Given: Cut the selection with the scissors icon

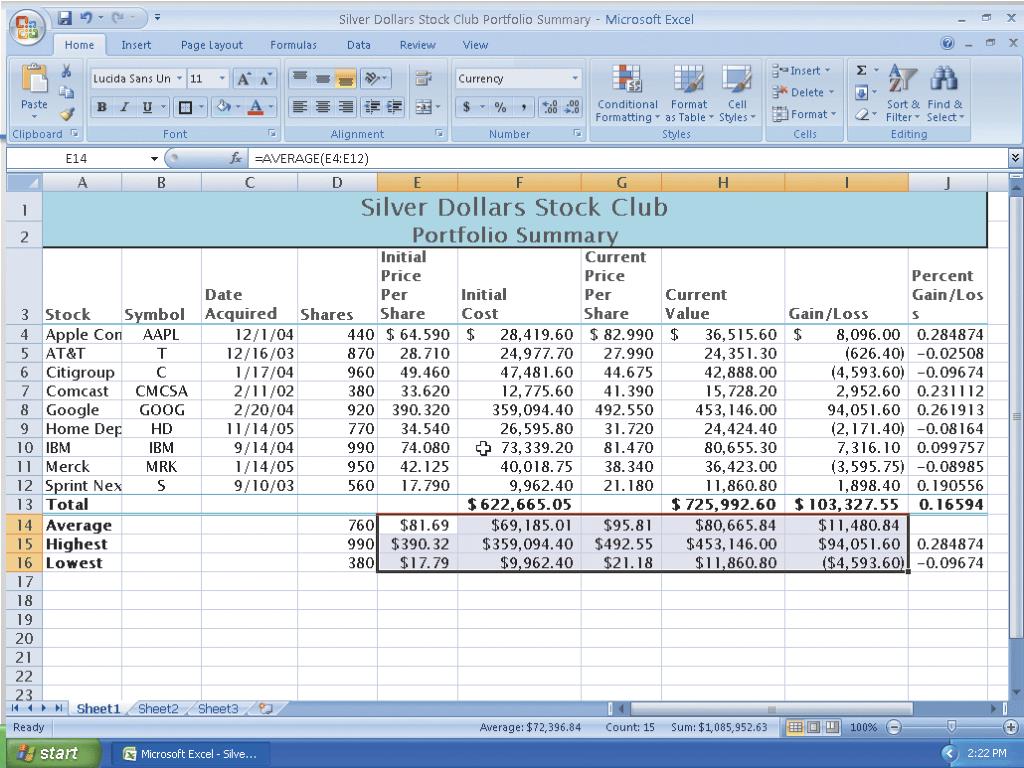Looking at the screenshot, I should click(x=66, y=71).
